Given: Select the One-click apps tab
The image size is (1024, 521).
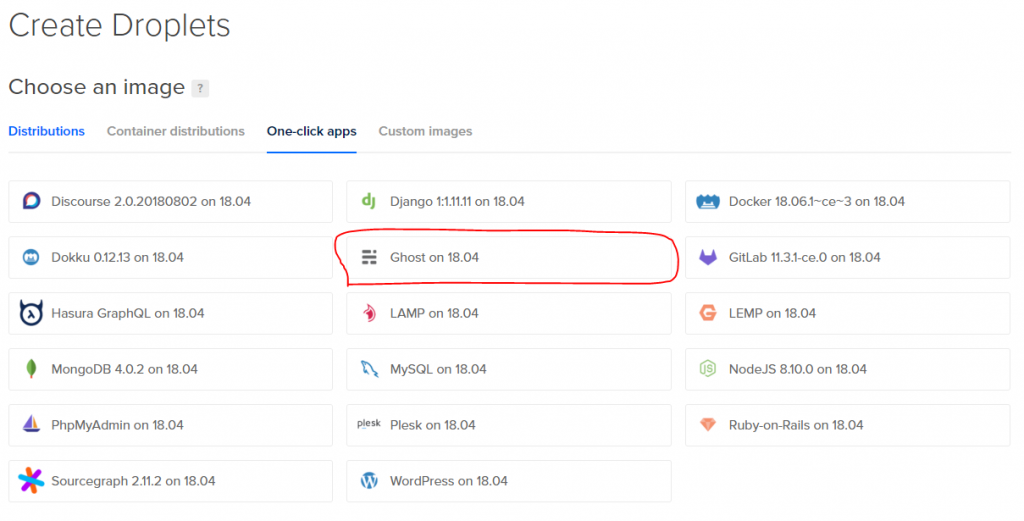Looking at the screenshot, I should (x=311, y=131).
